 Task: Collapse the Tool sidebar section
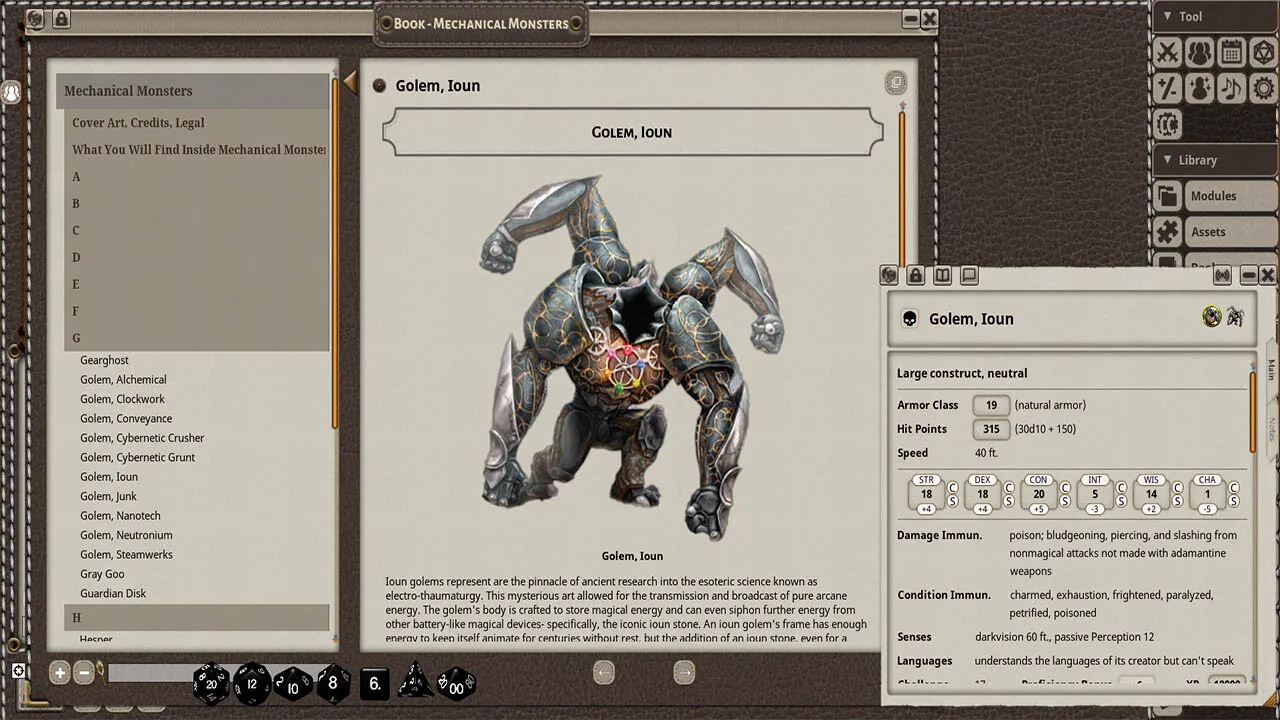[1215, 16]
